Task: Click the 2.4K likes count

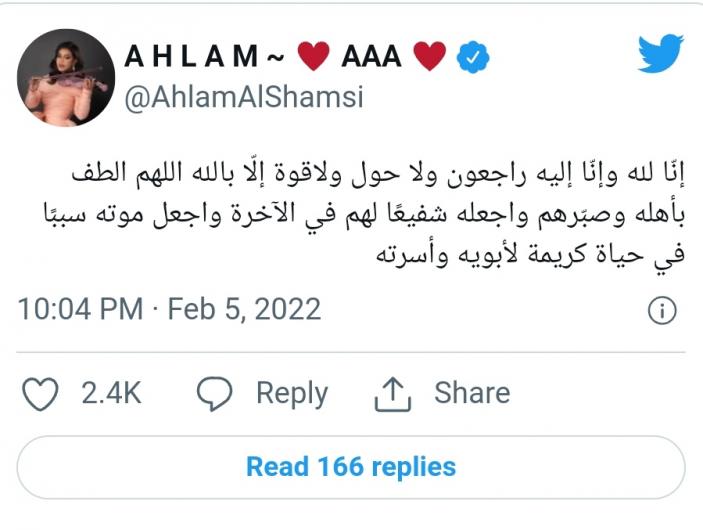Action: coord(111,393)
